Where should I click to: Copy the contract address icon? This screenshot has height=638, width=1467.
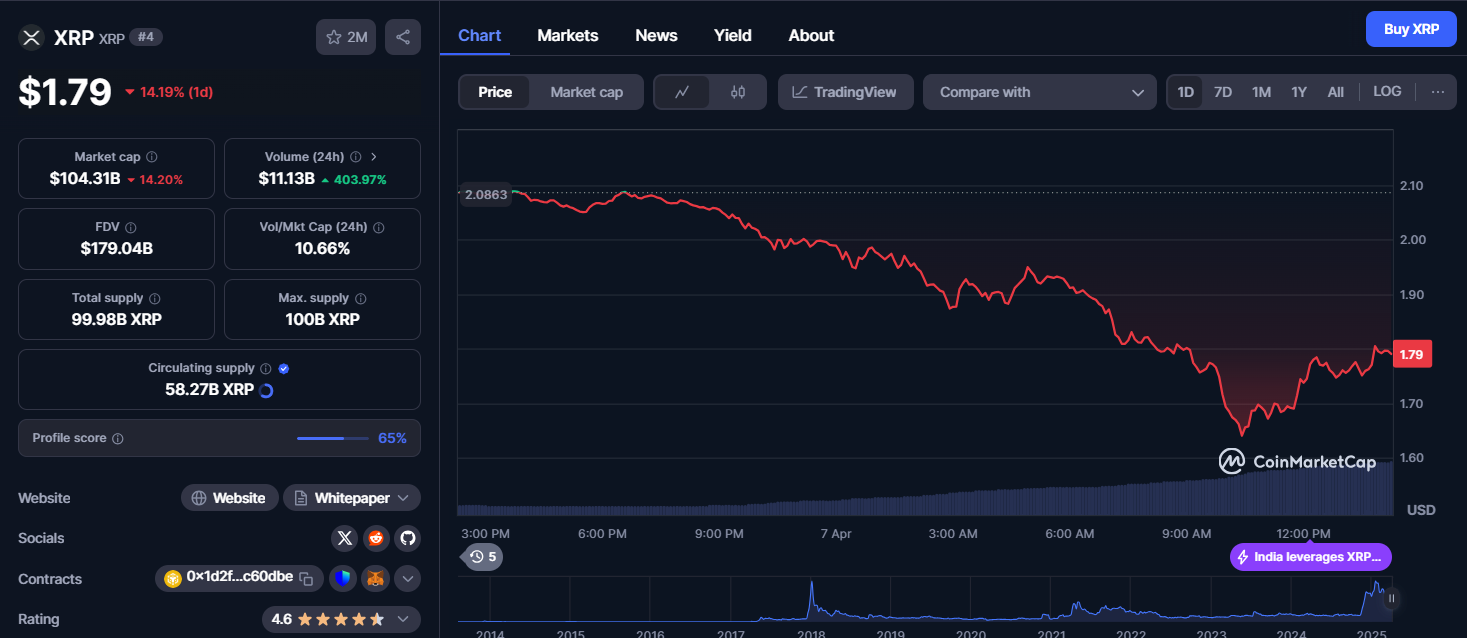[x=306, y=578]
